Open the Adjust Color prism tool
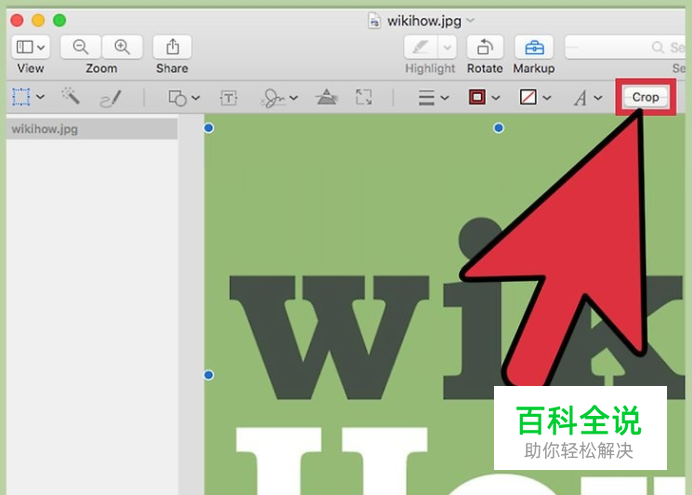The image size is (692, 495). [327, 97]
